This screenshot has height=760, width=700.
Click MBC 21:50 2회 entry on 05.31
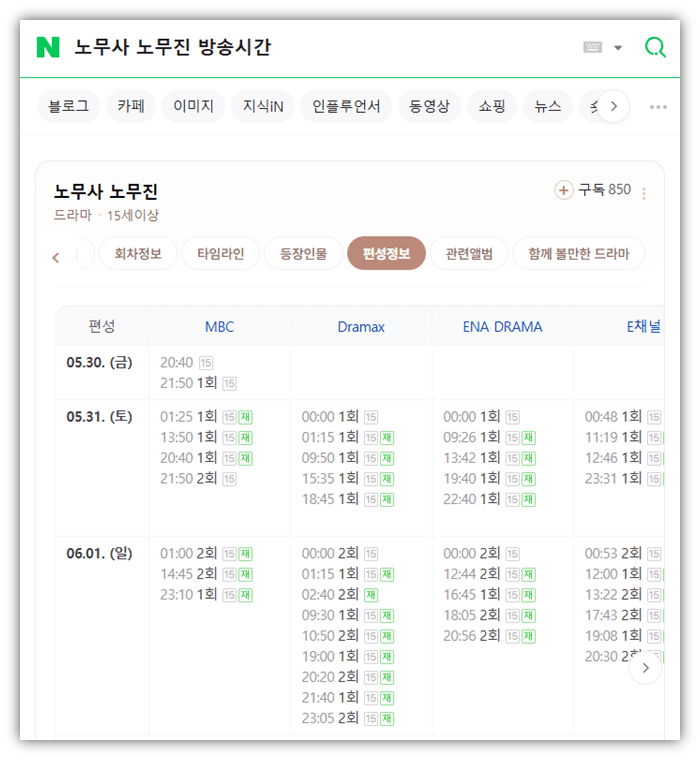tap(198, 479)
